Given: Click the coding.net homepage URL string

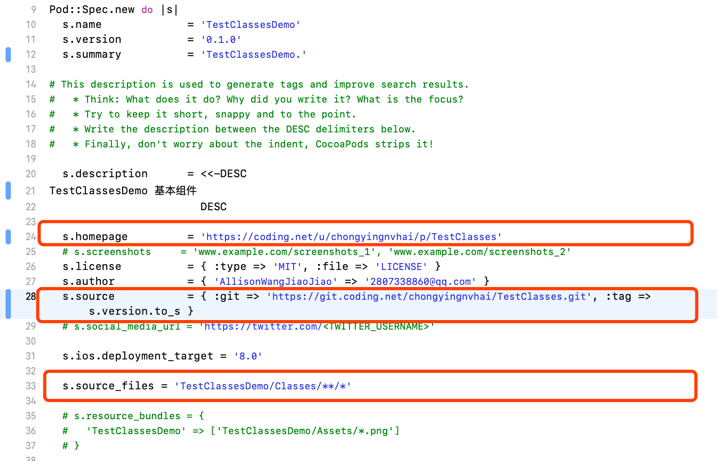Looking at the screenshot, I should (351, 236).
